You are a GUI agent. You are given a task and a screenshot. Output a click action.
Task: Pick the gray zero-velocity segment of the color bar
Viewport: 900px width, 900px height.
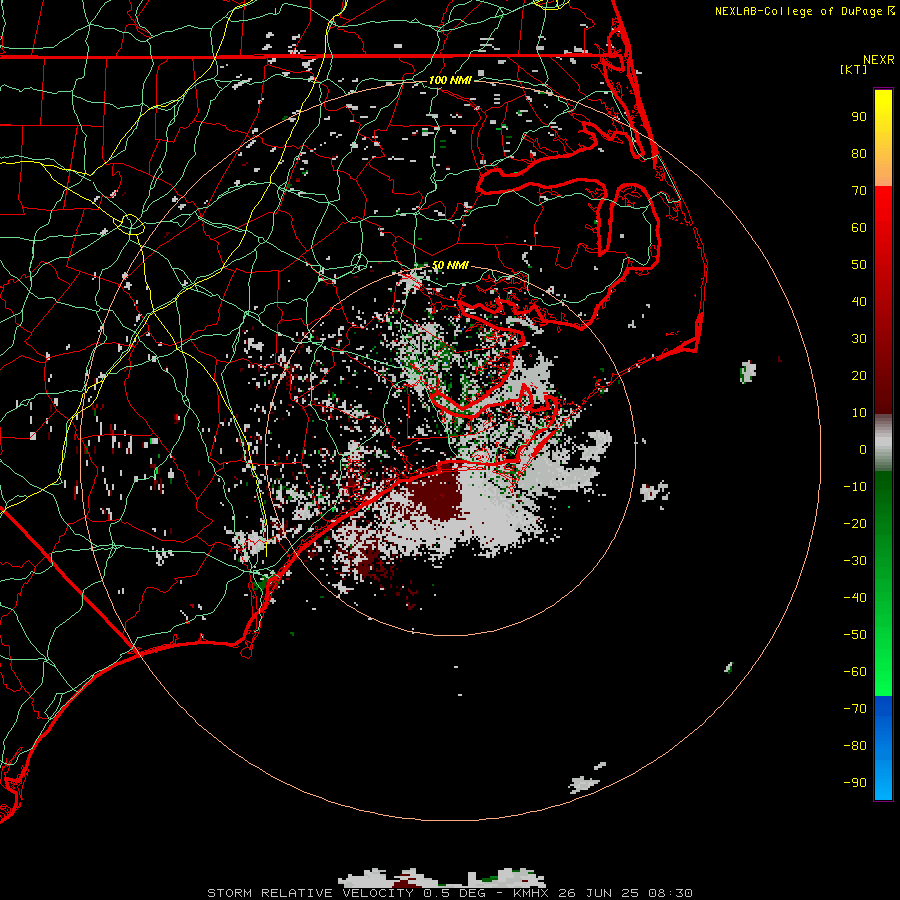(x=883, y=443)
